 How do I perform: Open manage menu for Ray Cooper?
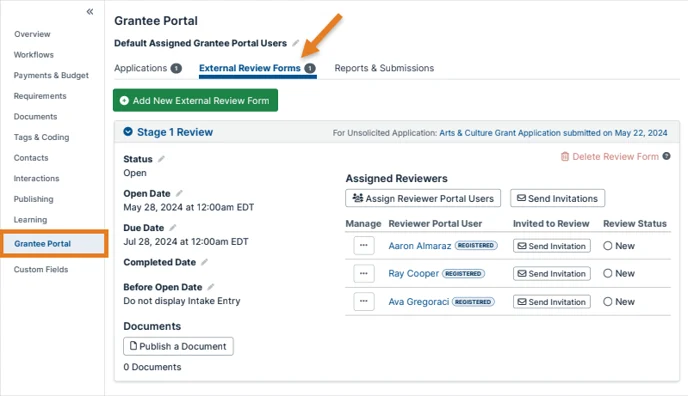click(x=364, y=274)
